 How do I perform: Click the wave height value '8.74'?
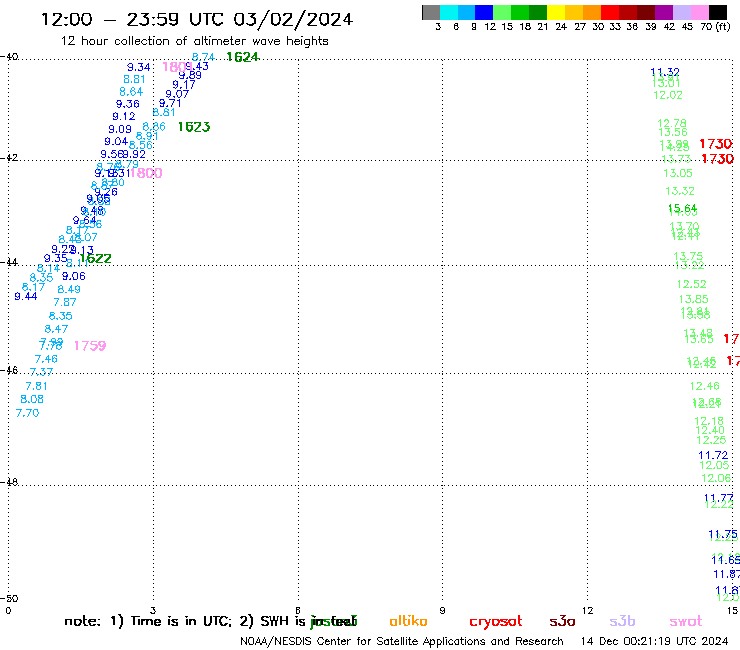coord(203,57)
